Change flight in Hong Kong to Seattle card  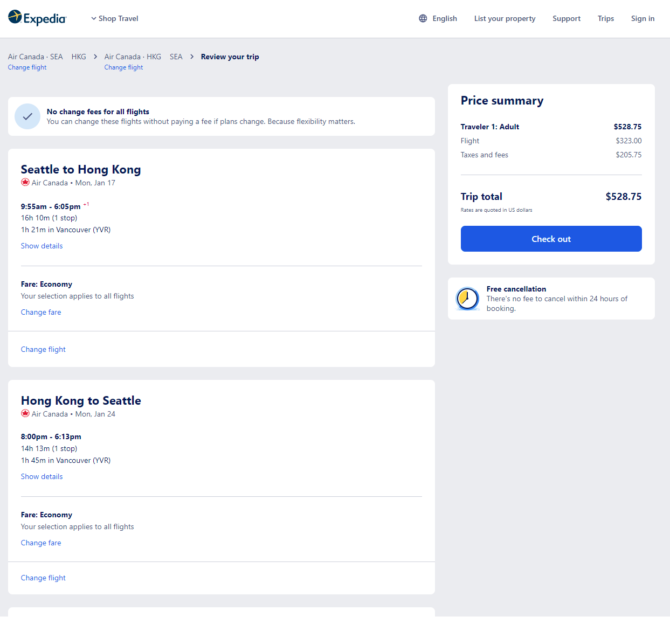(43, 578)
